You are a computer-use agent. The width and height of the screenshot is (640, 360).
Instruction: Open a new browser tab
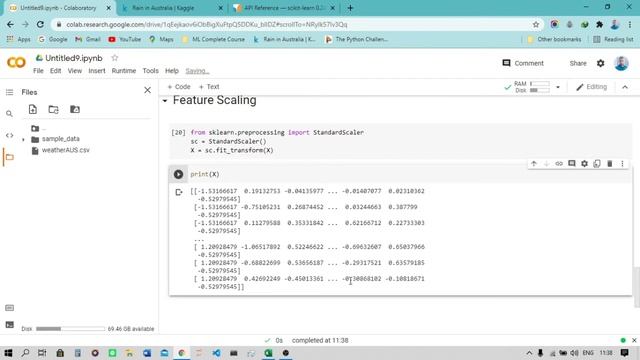click(350, 8)
